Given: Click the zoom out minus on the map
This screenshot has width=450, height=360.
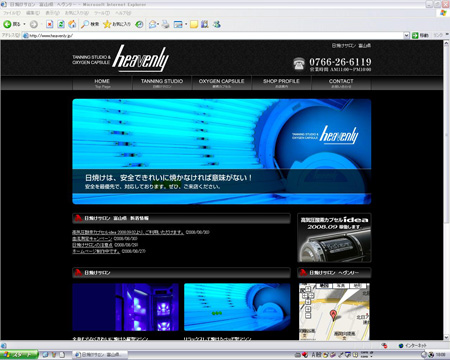Looking at the screenshot, I should 308,315.
